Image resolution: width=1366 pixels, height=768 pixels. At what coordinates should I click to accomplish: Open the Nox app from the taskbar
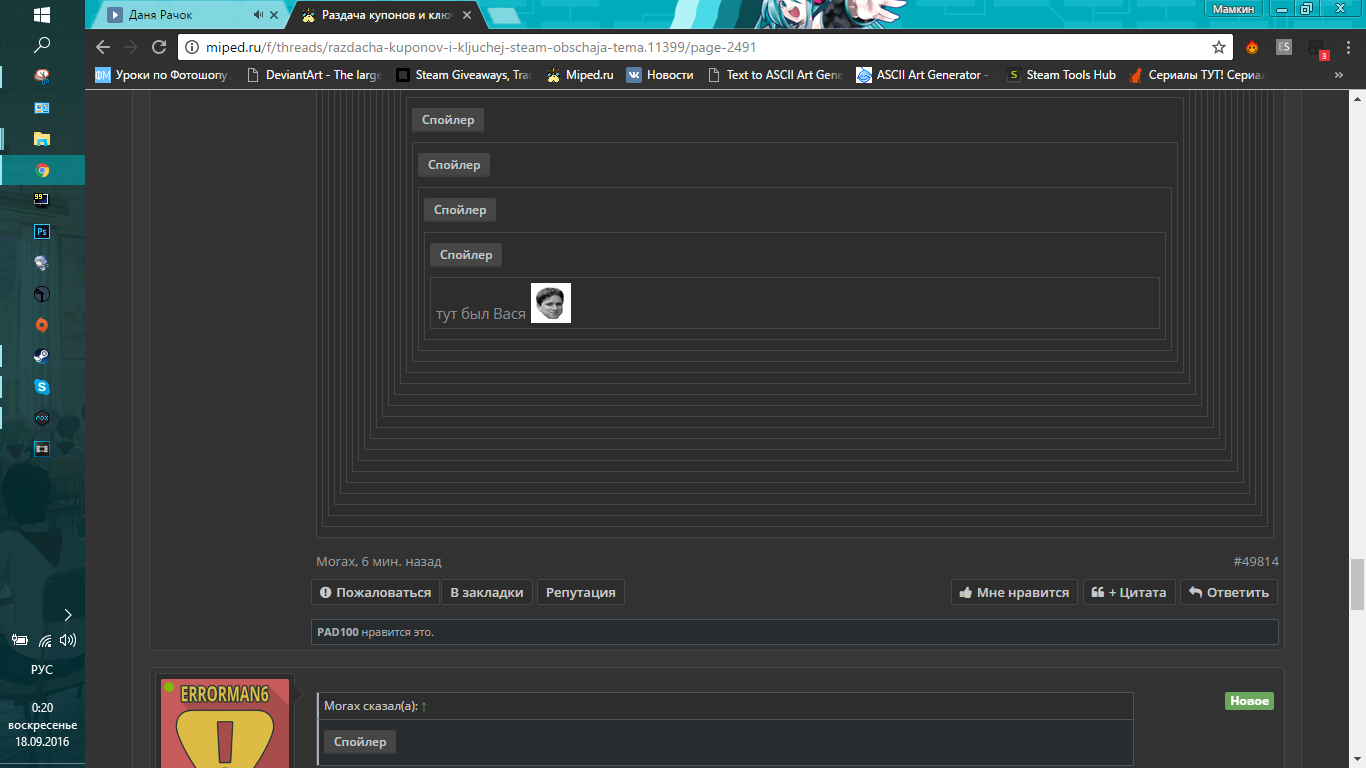pyautogui.click(x=42, y=418)
